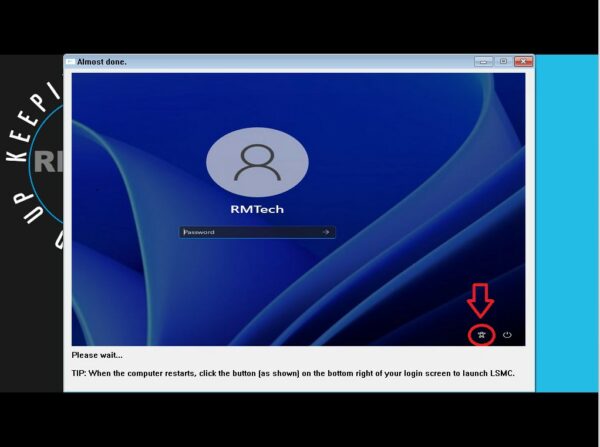Click the RMTech user avatar picture

[x=257, y=162]
